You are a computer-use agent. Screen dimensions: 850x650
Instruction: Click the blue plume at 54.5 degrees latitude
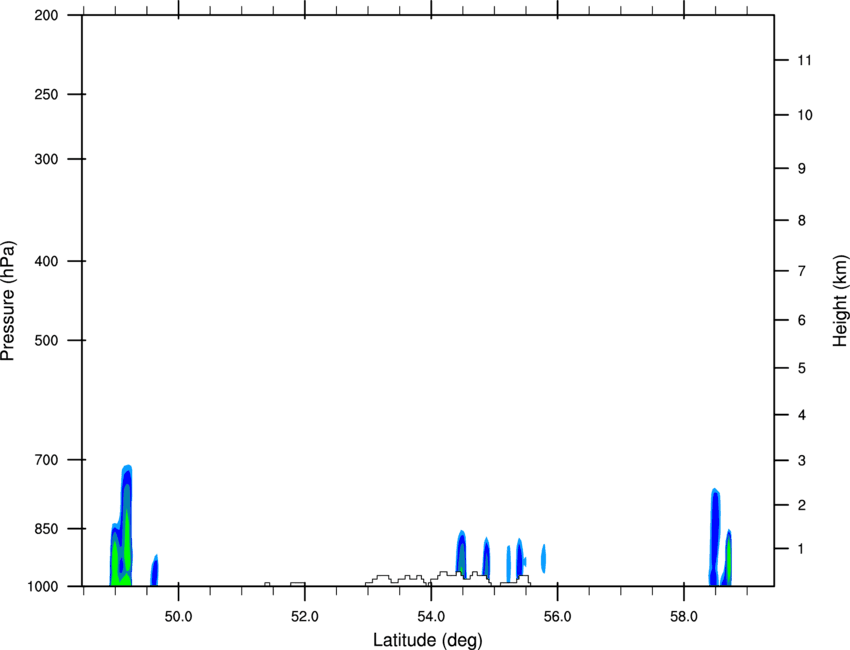tap(461, 553)
